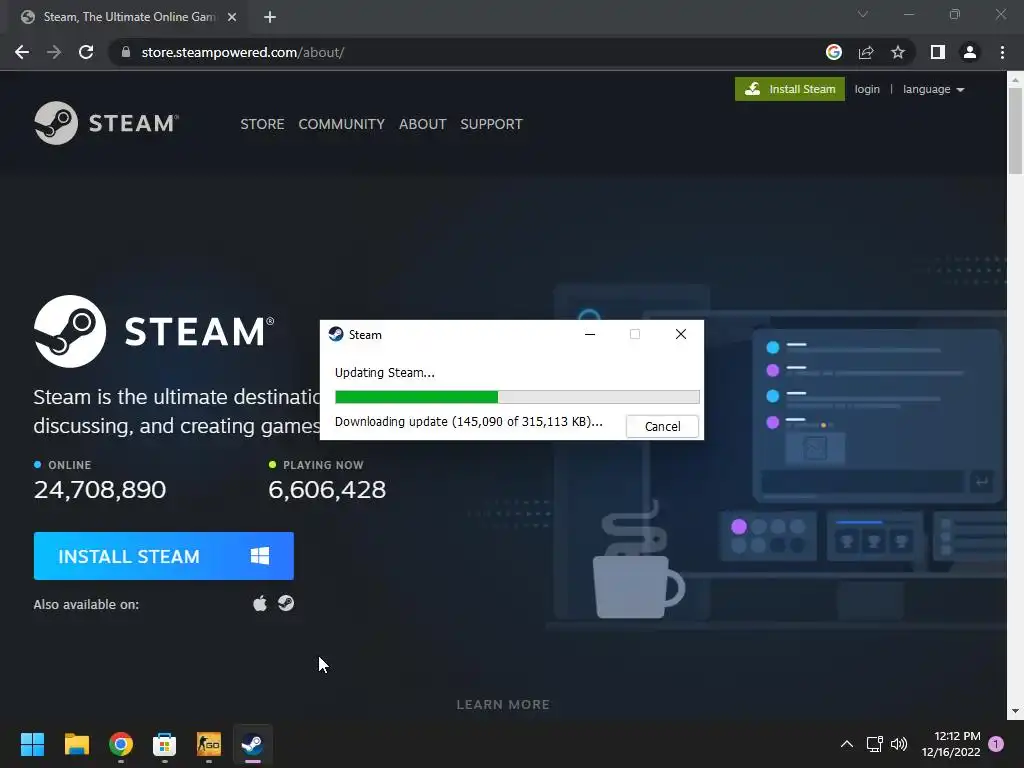
Task: Select the Steam browser tab
Action: pyautogui.click(x=129, y=17)
